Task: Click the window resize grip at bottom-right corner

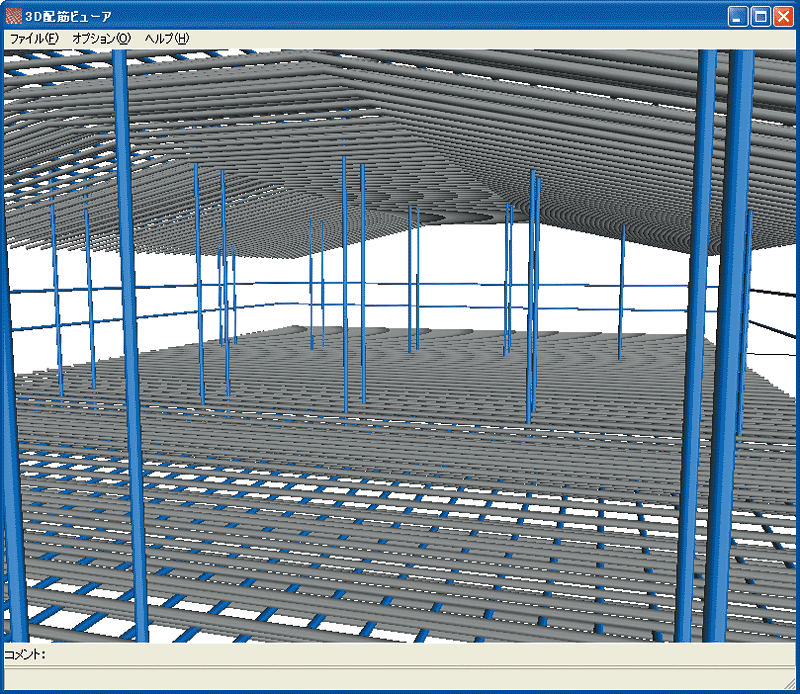Action: (x=789, y=683)
